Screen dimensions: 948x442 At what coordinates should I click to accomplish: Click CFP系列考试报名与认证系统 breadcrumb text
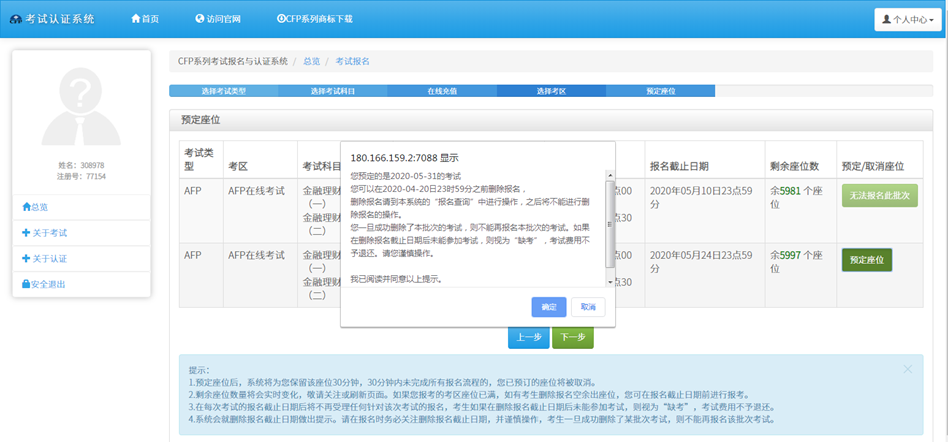click(x=233, y=61)
